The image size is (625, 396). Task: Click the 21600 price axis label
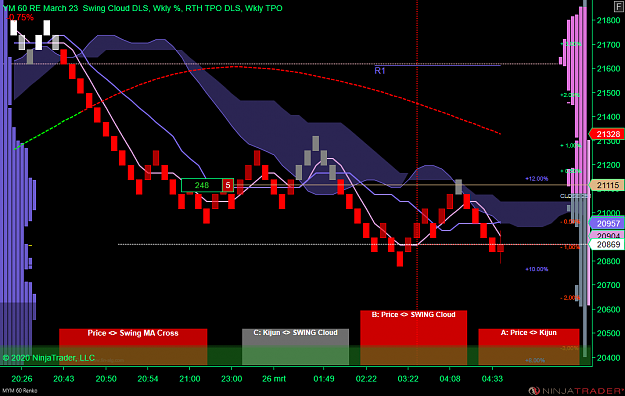coord(608,69)
